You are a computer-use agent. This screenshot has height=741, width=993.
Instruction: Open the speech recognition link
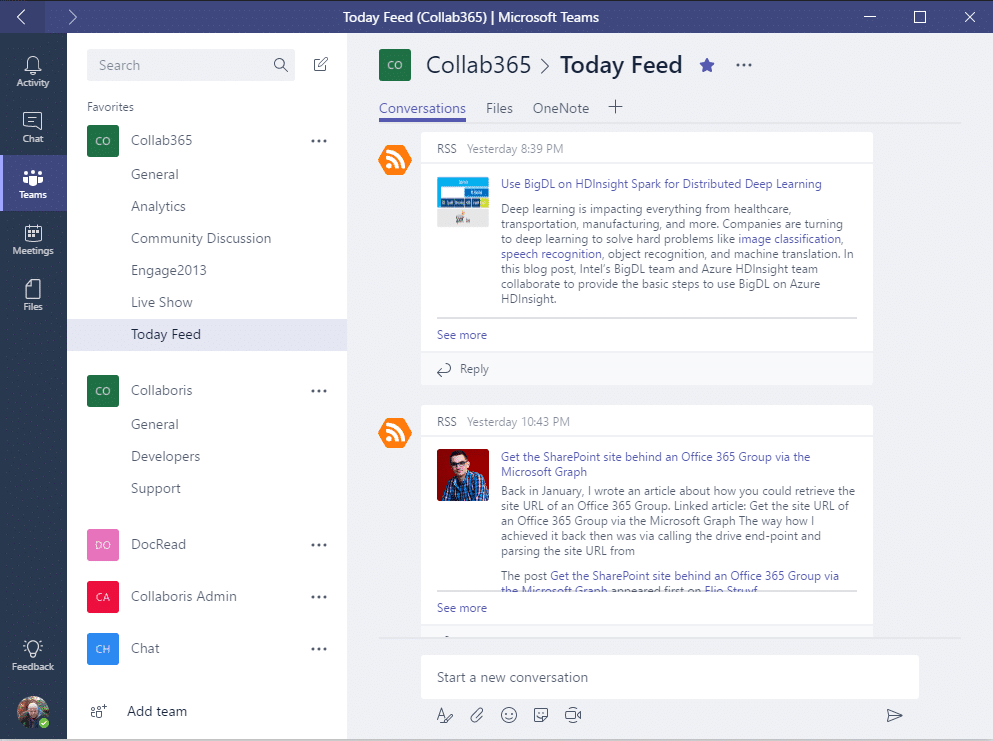[x=551, y=254]
